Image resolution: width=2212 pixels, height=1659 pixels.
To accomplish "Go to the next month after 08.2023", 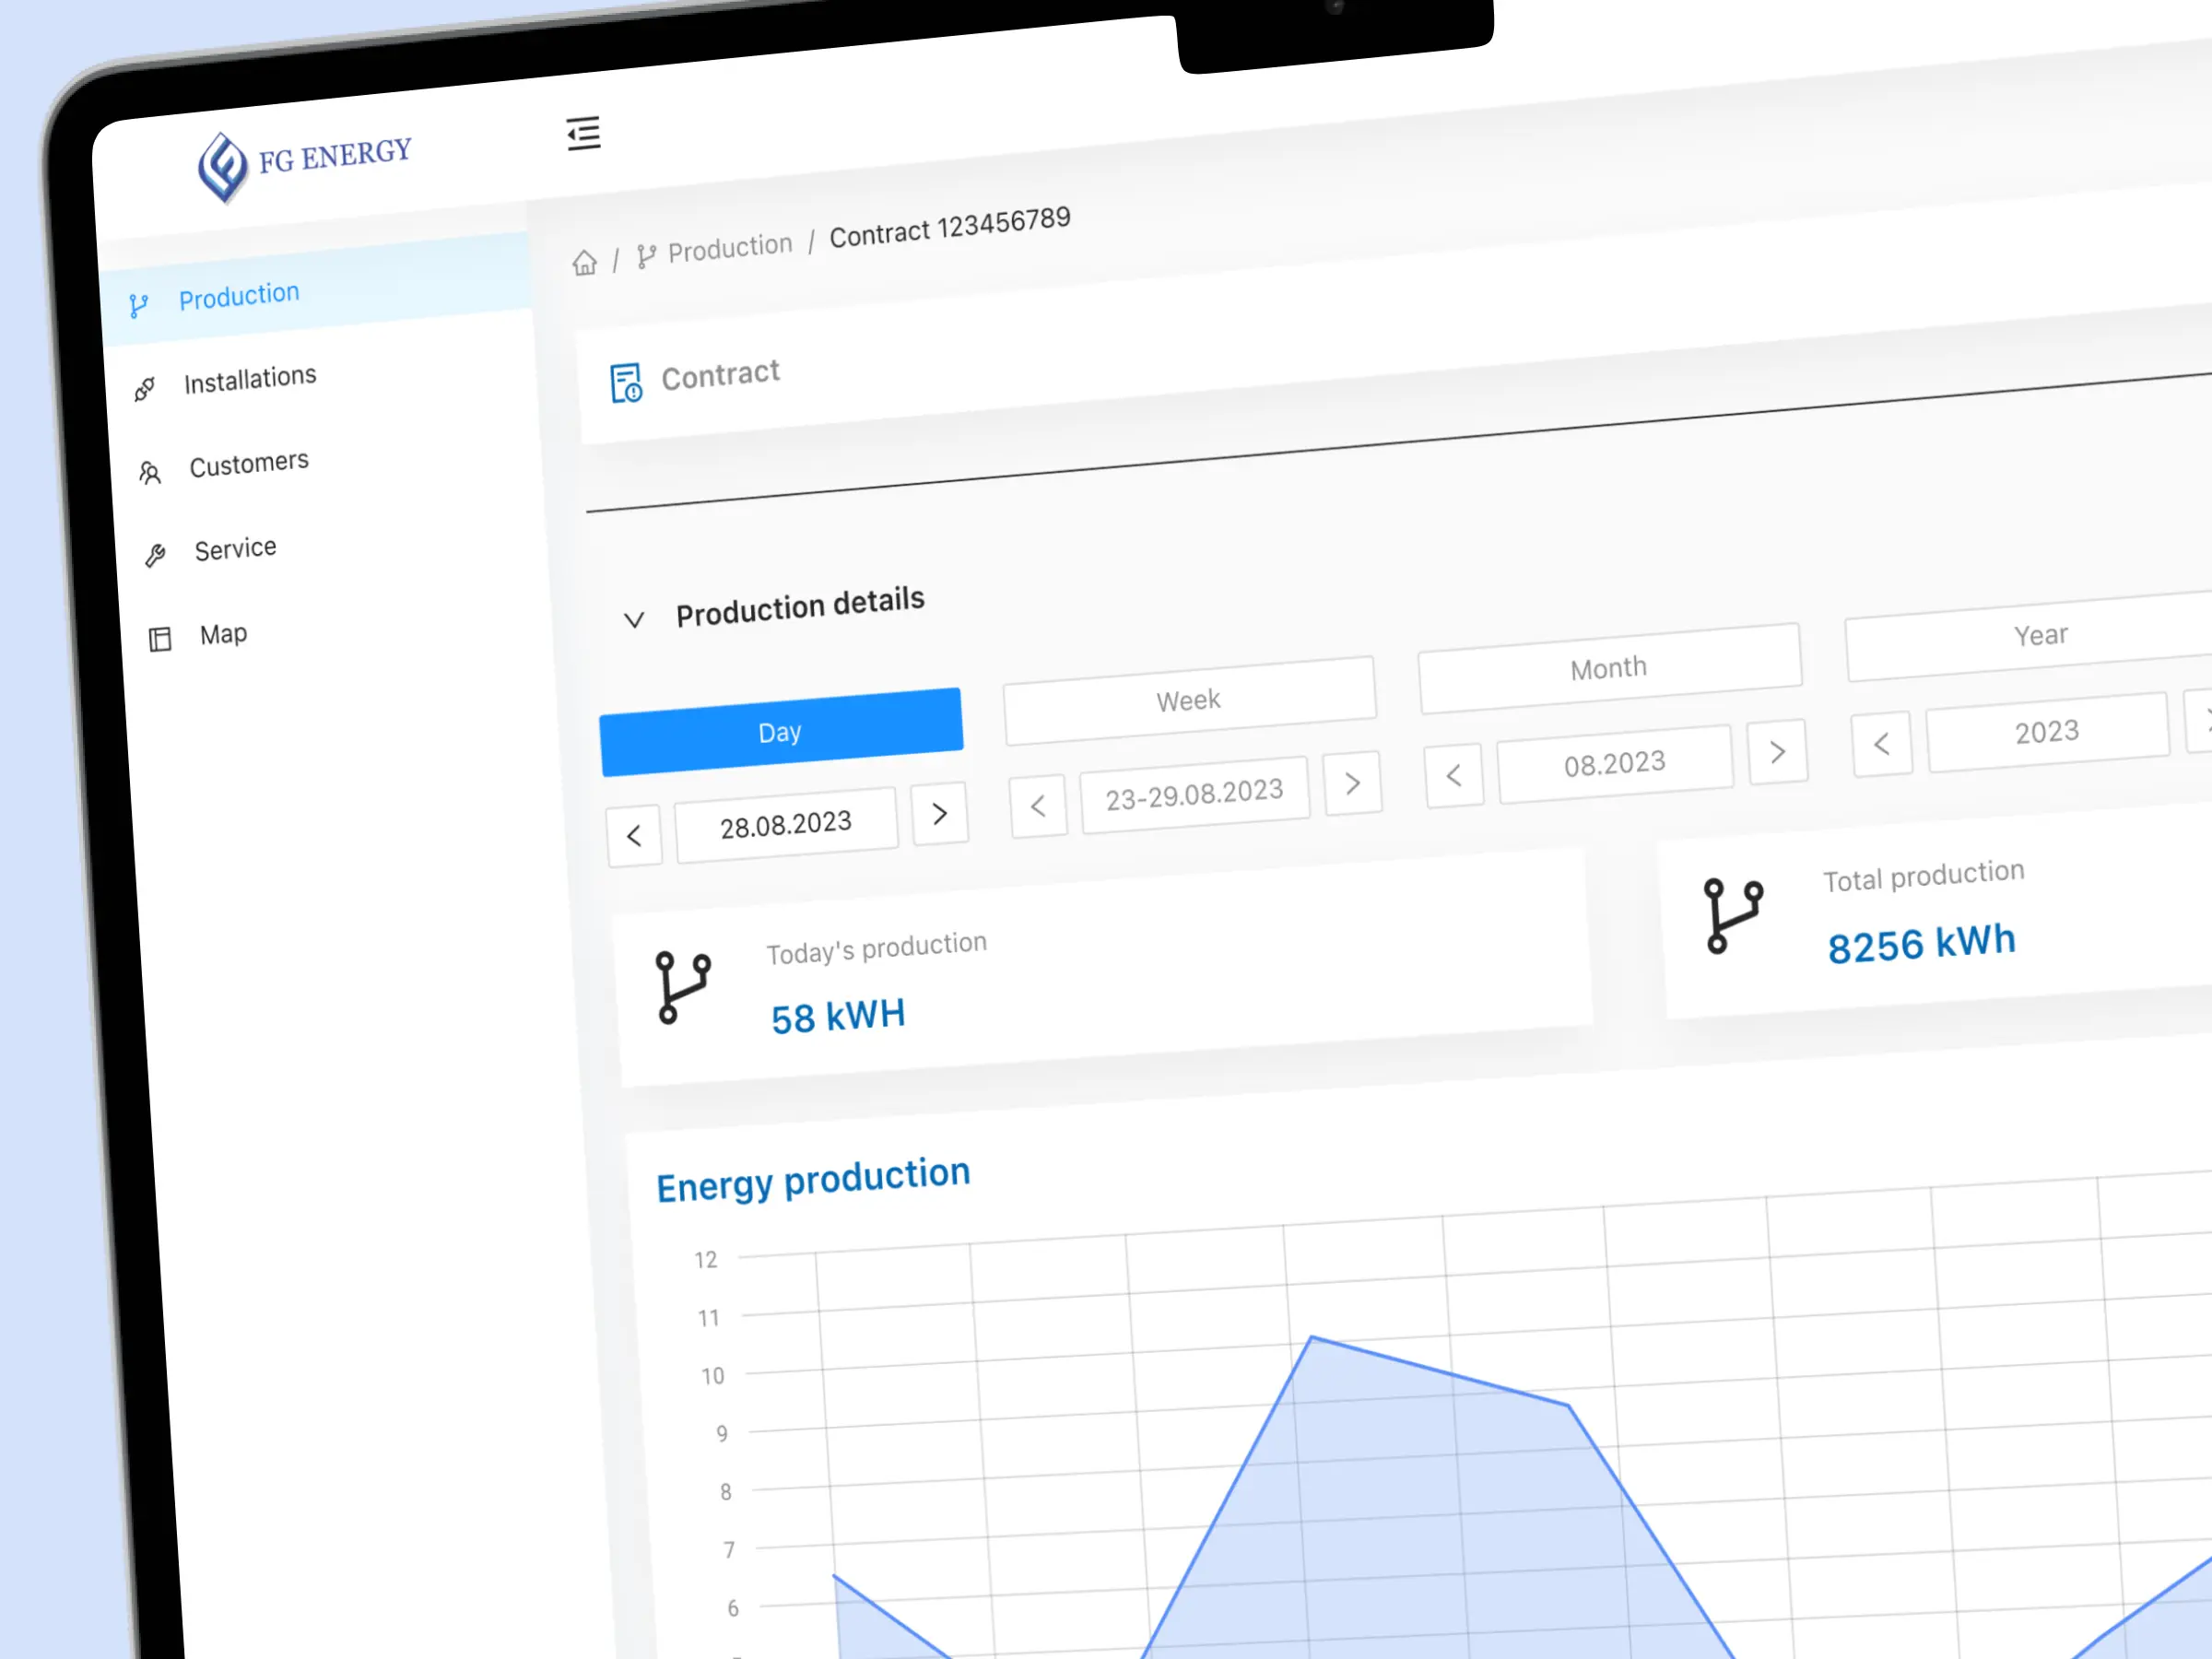I will pos(1777,751).
